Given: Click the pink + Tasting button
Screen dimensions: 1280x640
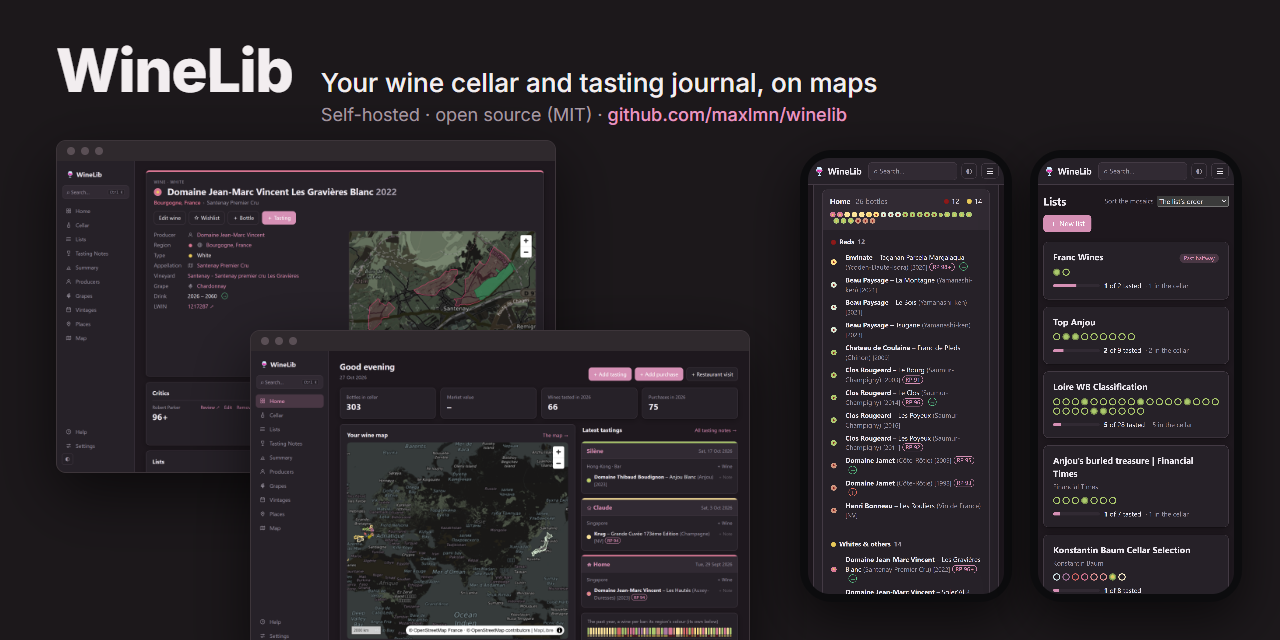Looking at the screenshot, I should (x=279, y=217).
